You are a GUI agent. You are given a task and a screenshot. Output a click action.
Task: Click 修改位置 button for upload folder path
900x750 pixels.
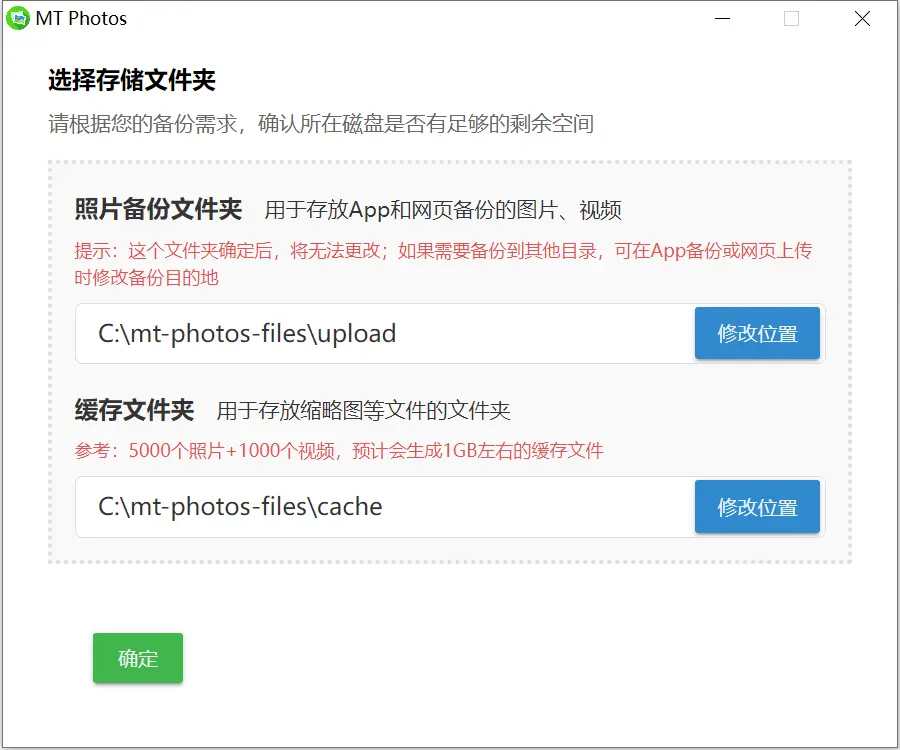[x=757, y=333]
